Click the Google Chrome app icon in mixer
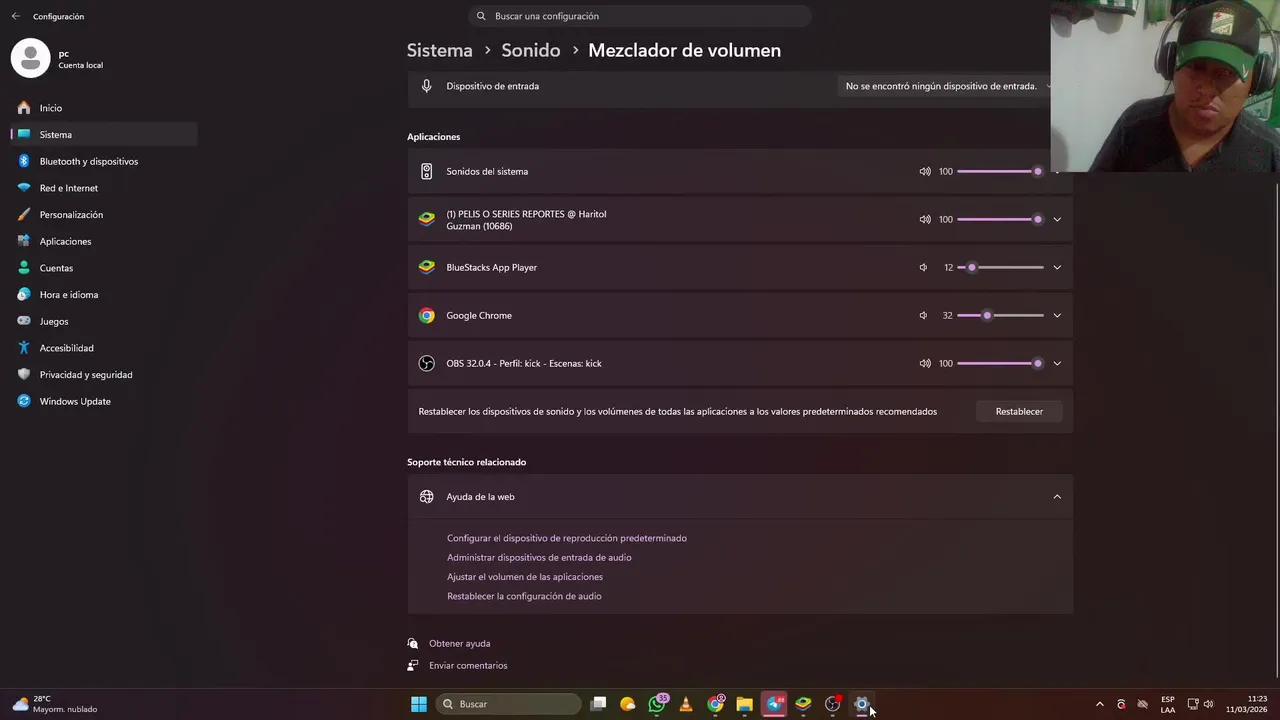This screenshot has height=720, width=1280. [x=427, y=315]
